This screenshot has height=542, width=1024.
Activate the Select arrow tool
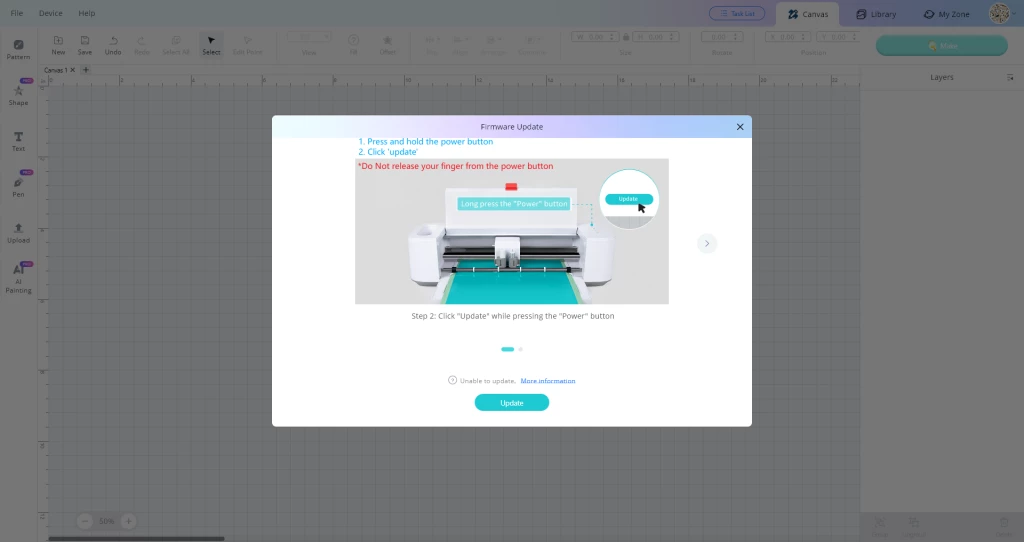point(211,45)
